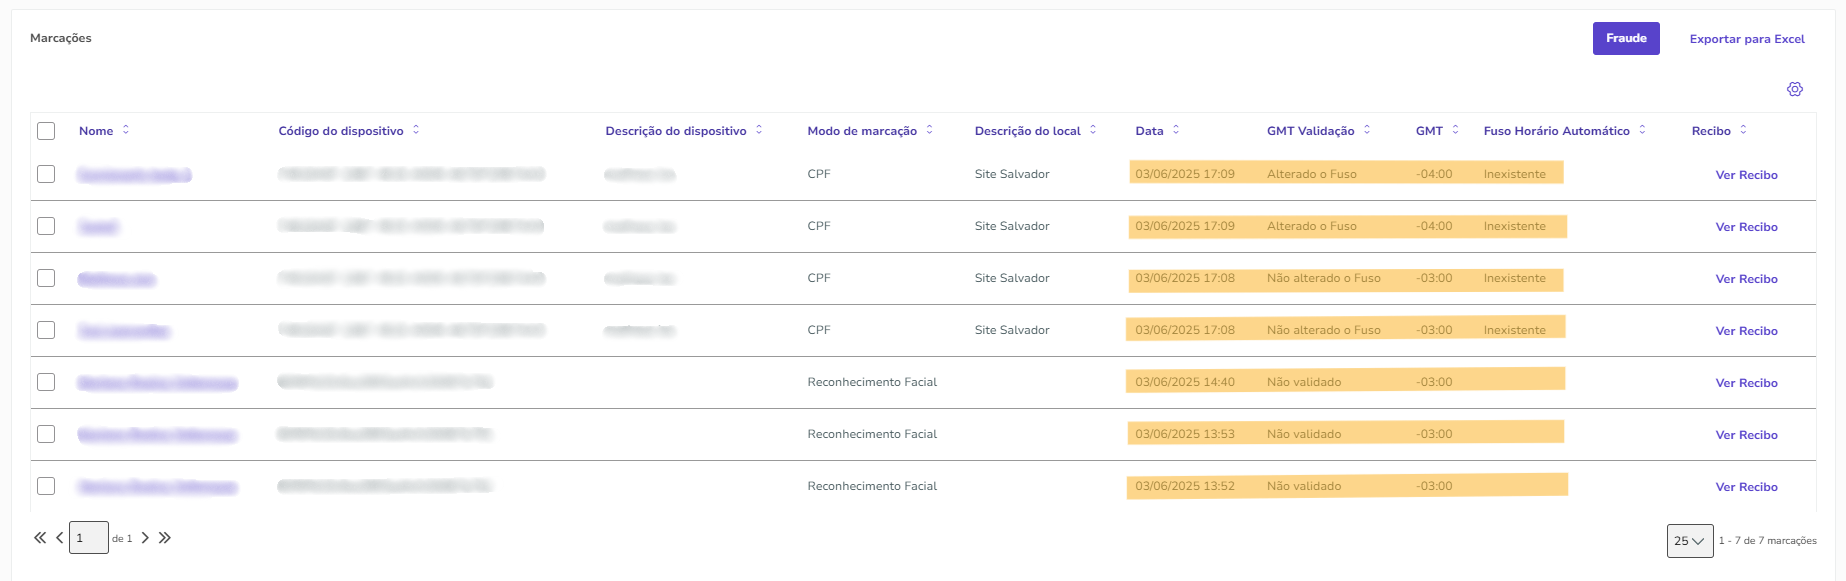Sort by Nome column sort icon
Viewport: 1846px width, 581px height.
click(126, 130)
